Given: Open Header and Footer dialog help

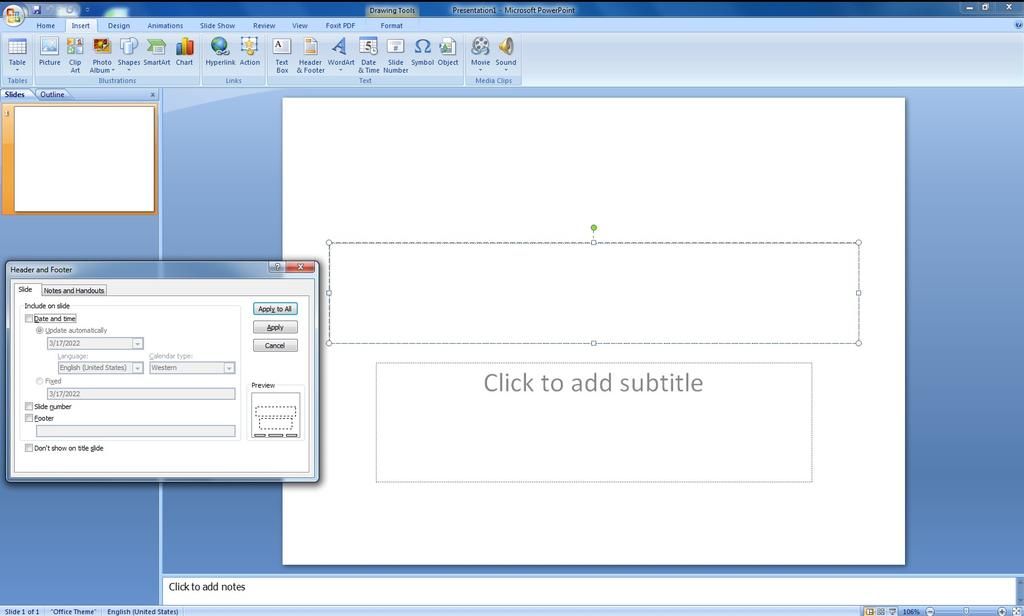Looking at the screenshot, I should click(277, 267).
